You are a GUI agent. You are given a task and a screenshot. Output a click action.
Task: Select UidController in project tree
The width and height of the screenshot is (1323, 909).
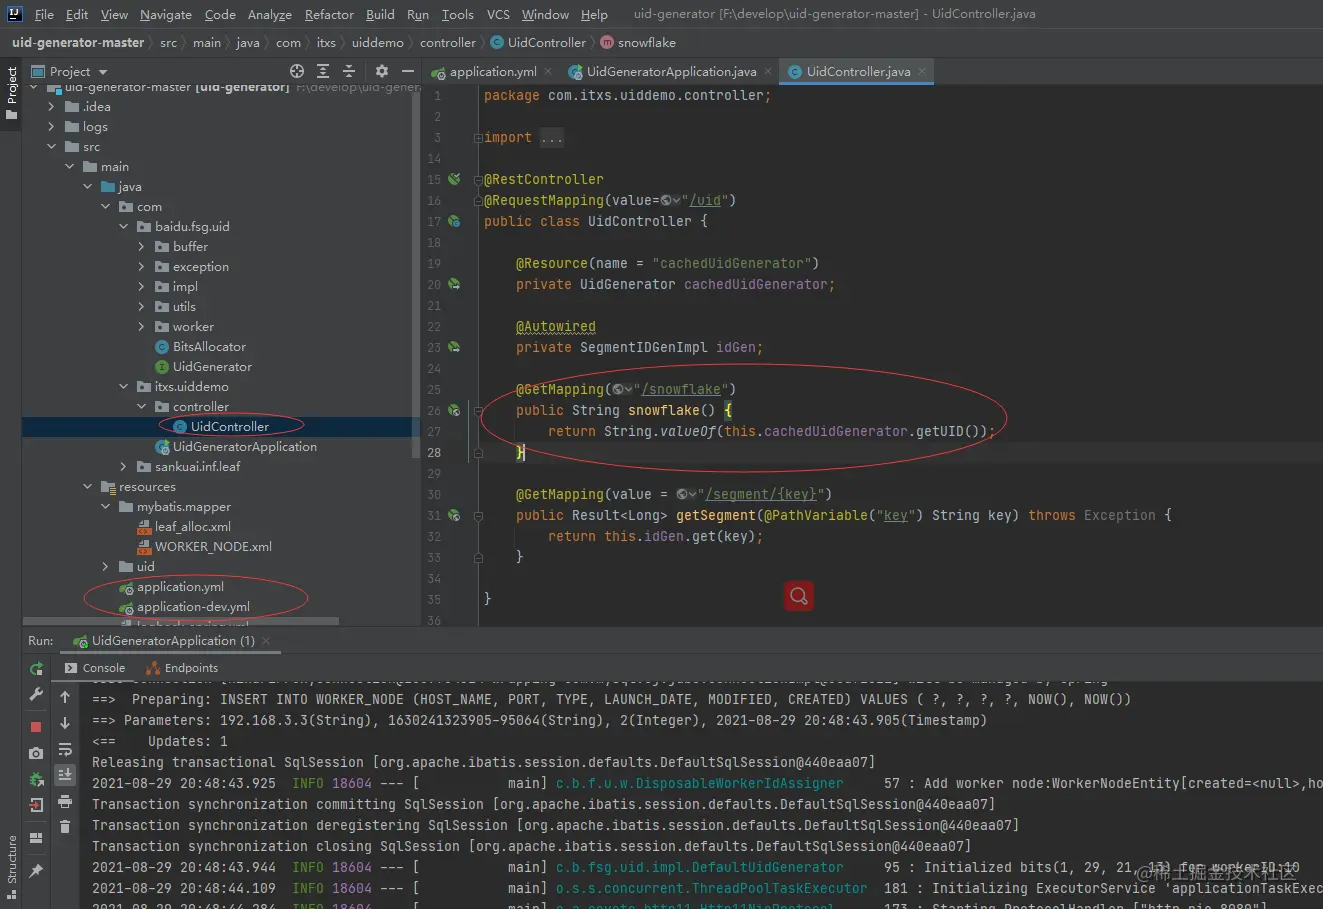coord(230,426)
